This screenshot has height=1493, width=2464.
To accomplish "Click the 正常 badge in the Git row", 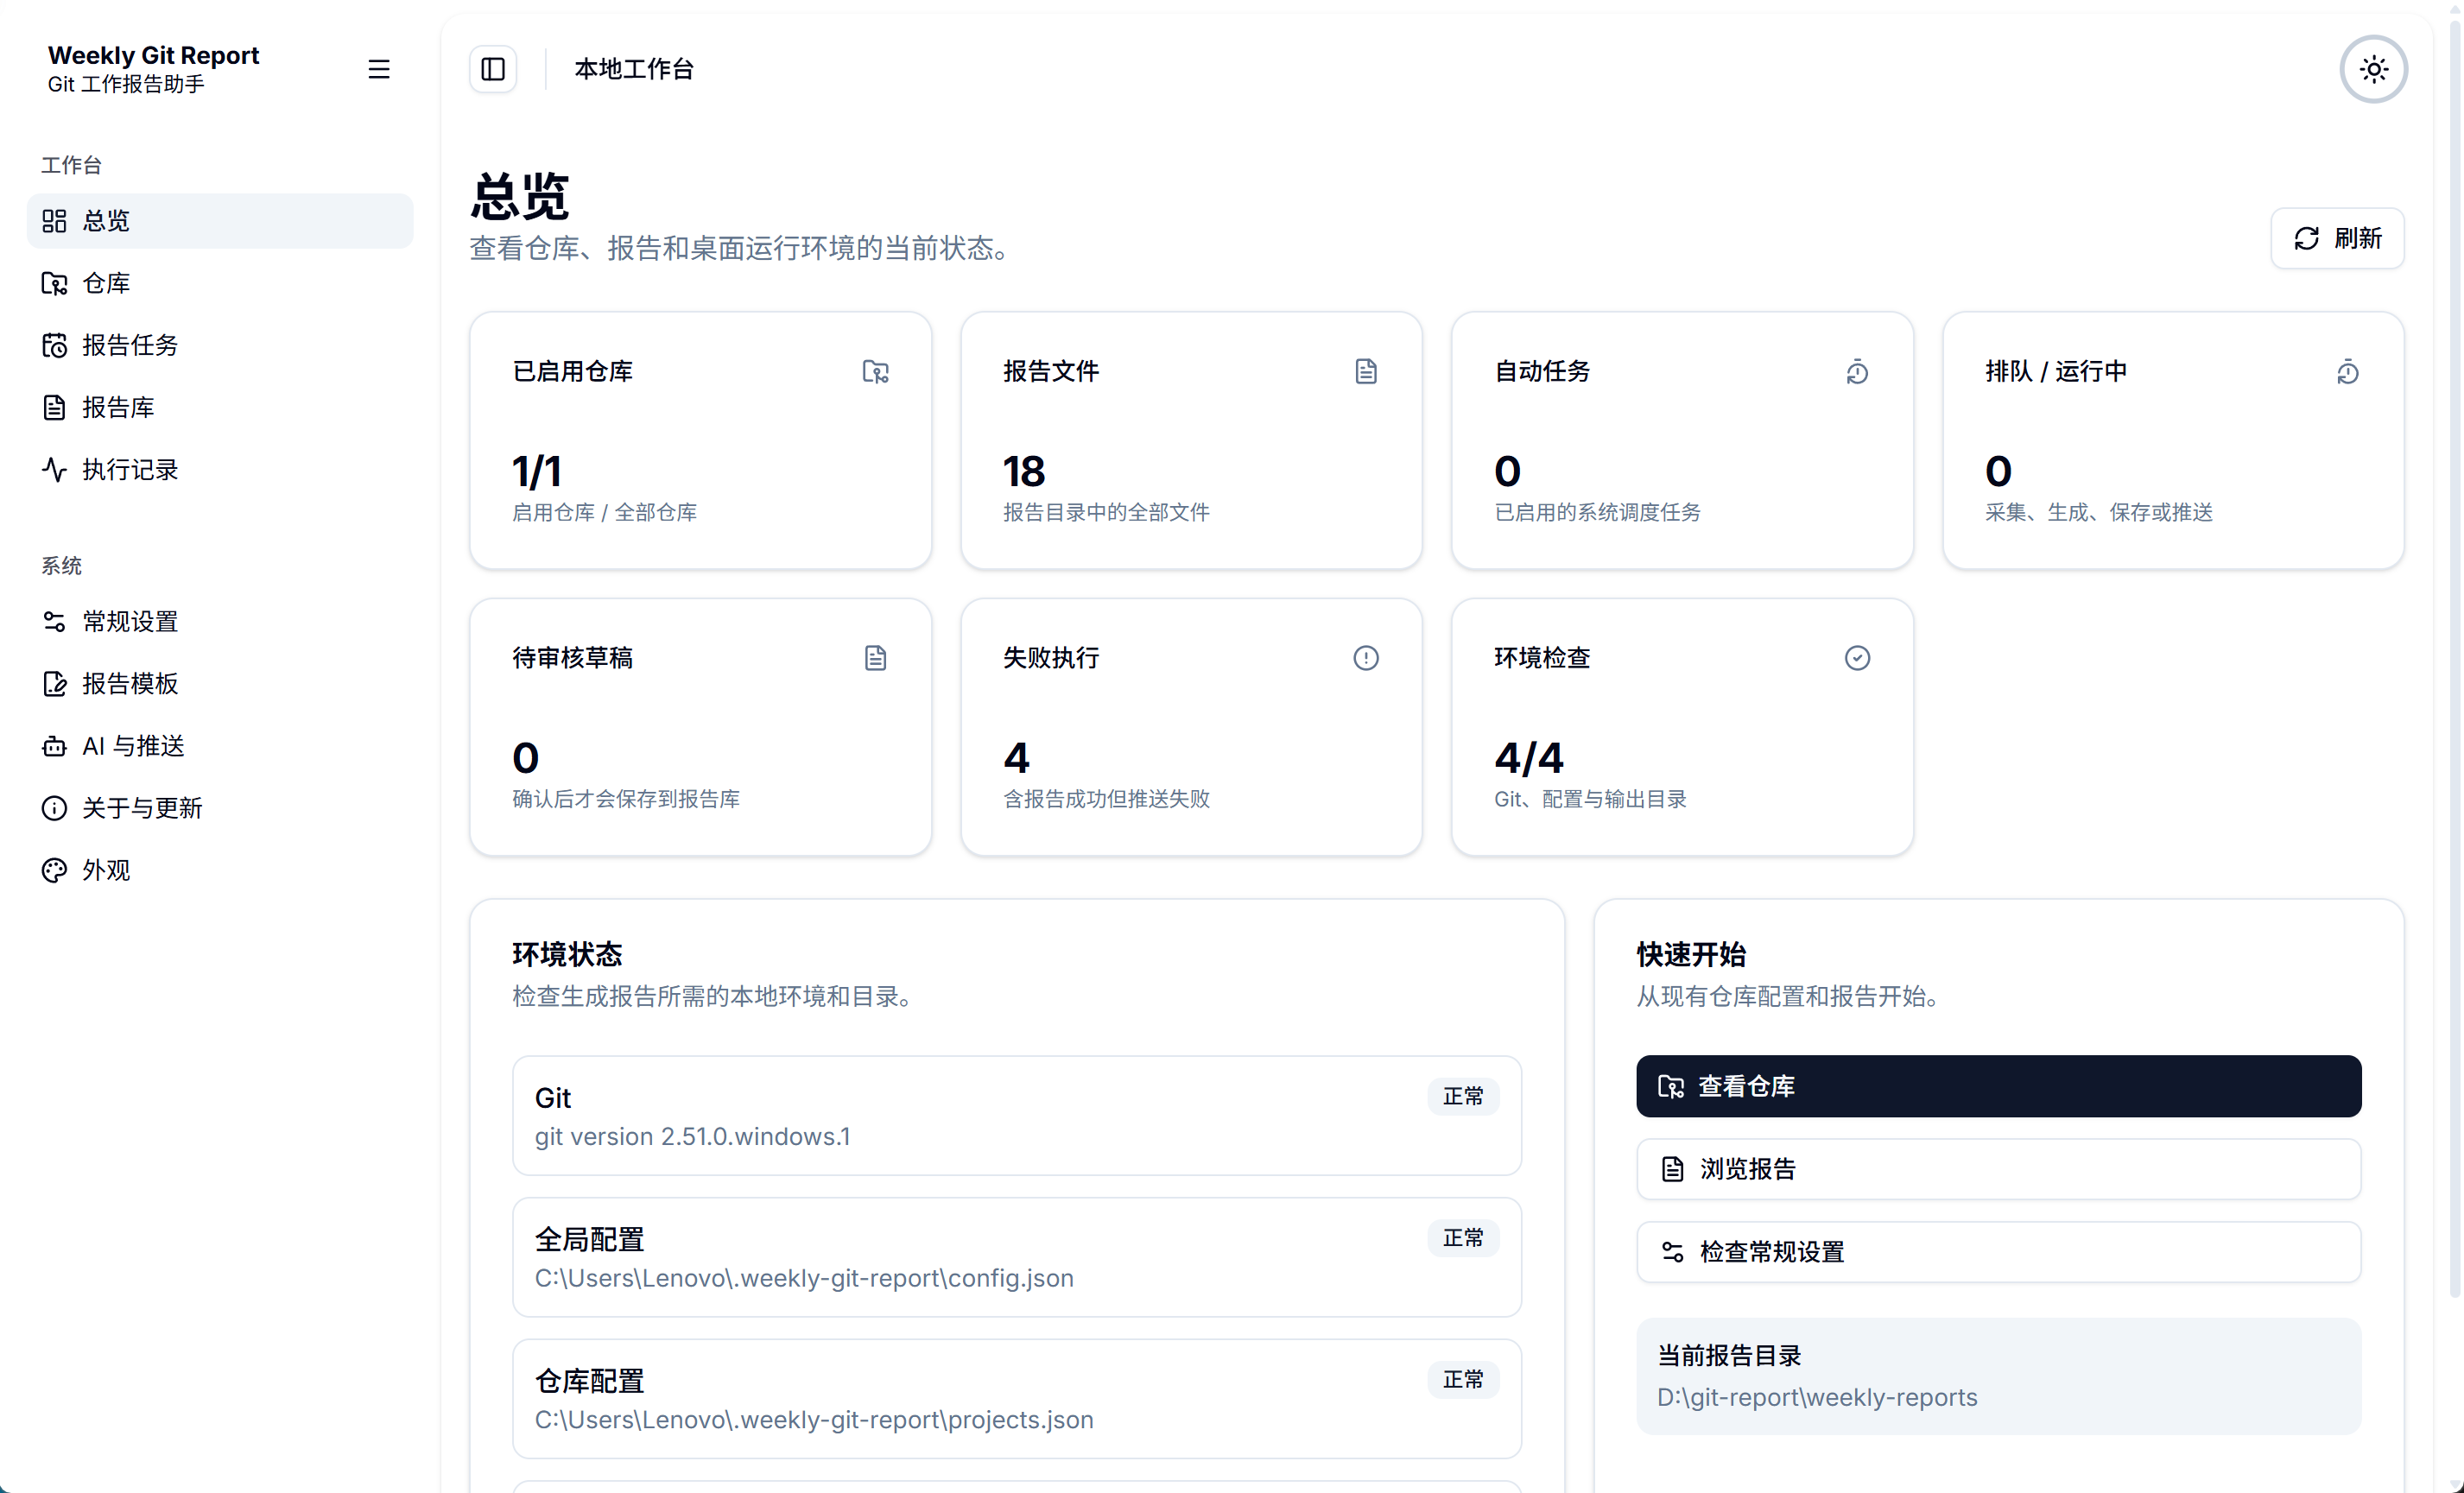I will click(x=1463, y=1096).
